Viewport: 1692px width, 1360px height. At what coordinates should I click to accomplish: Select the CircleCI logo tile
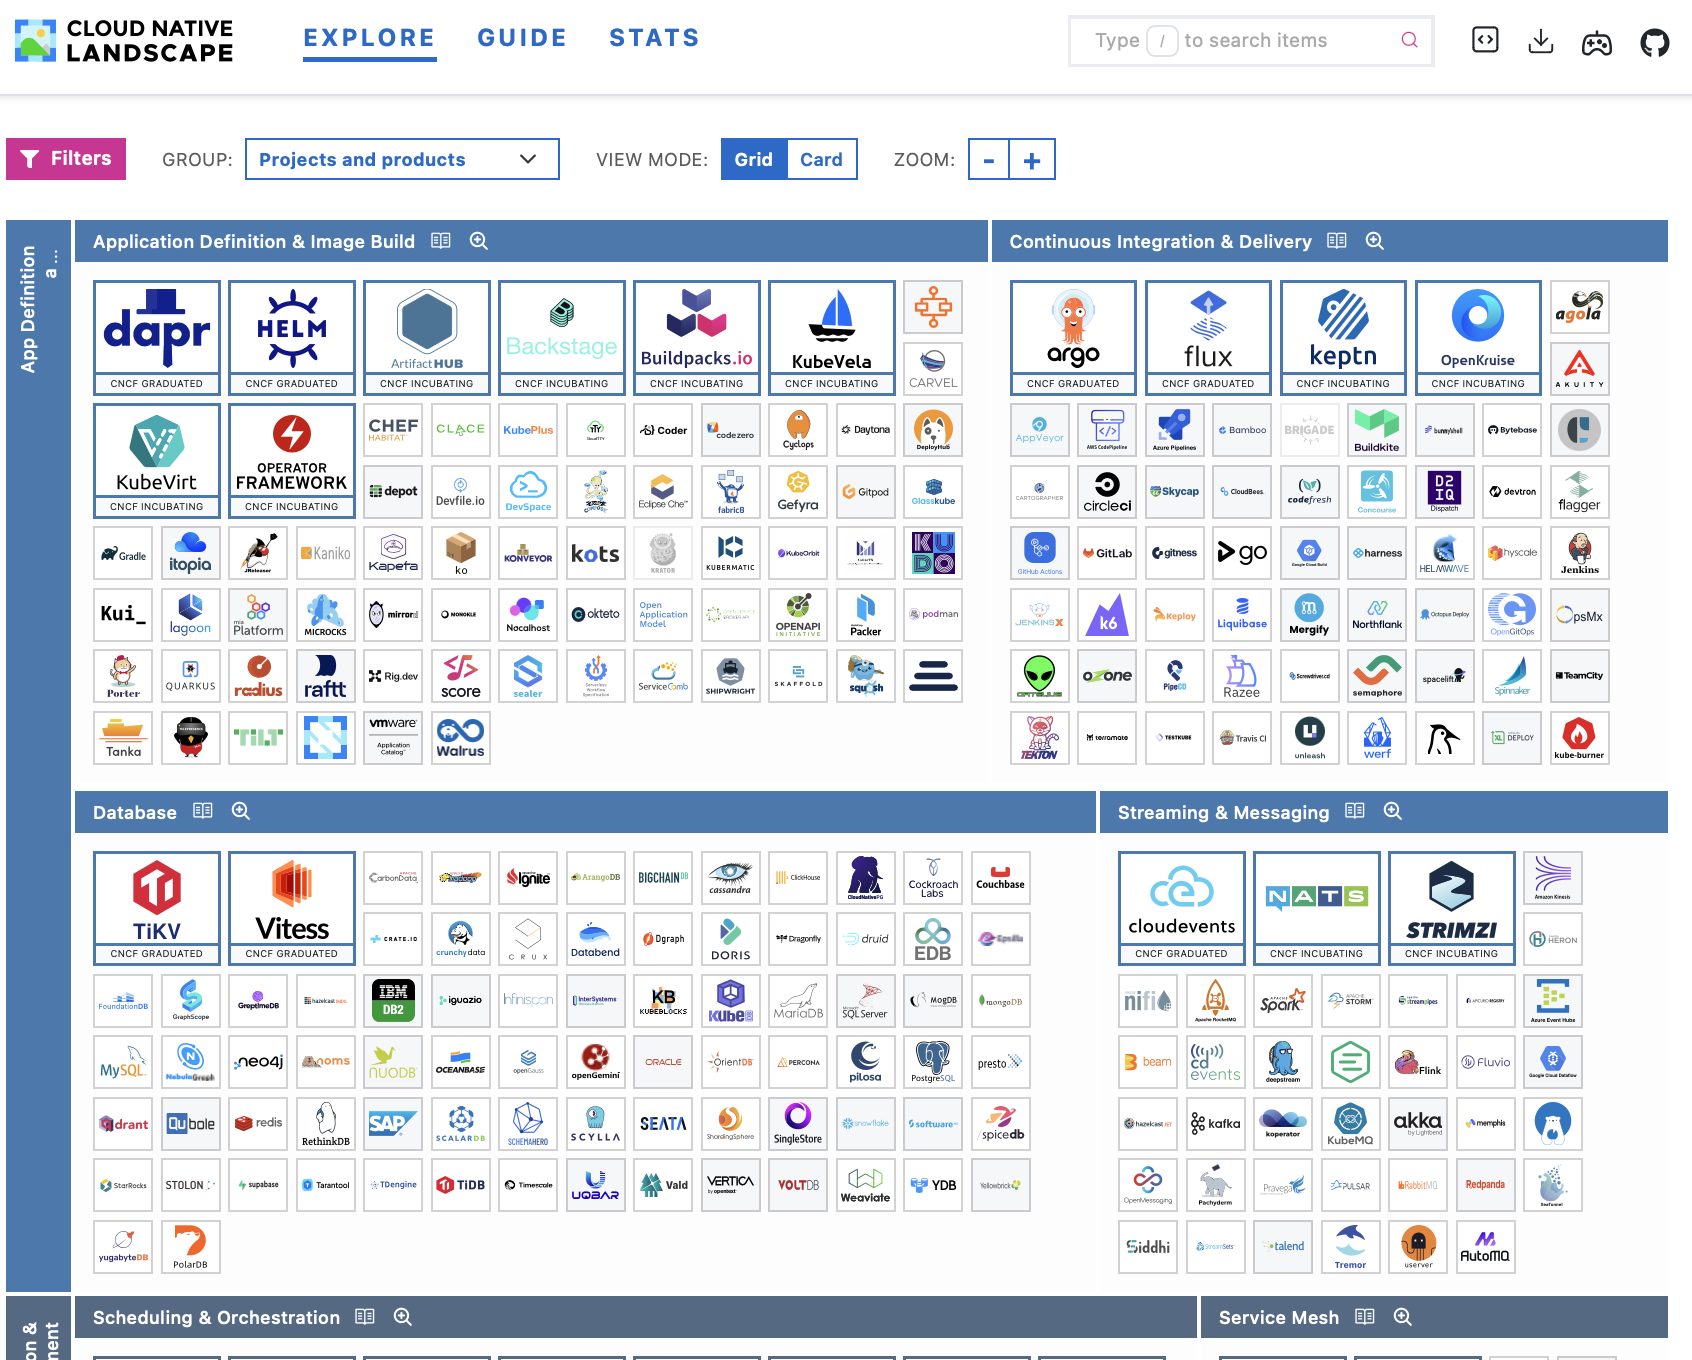pyautogui.click(x=1107, y=491)
